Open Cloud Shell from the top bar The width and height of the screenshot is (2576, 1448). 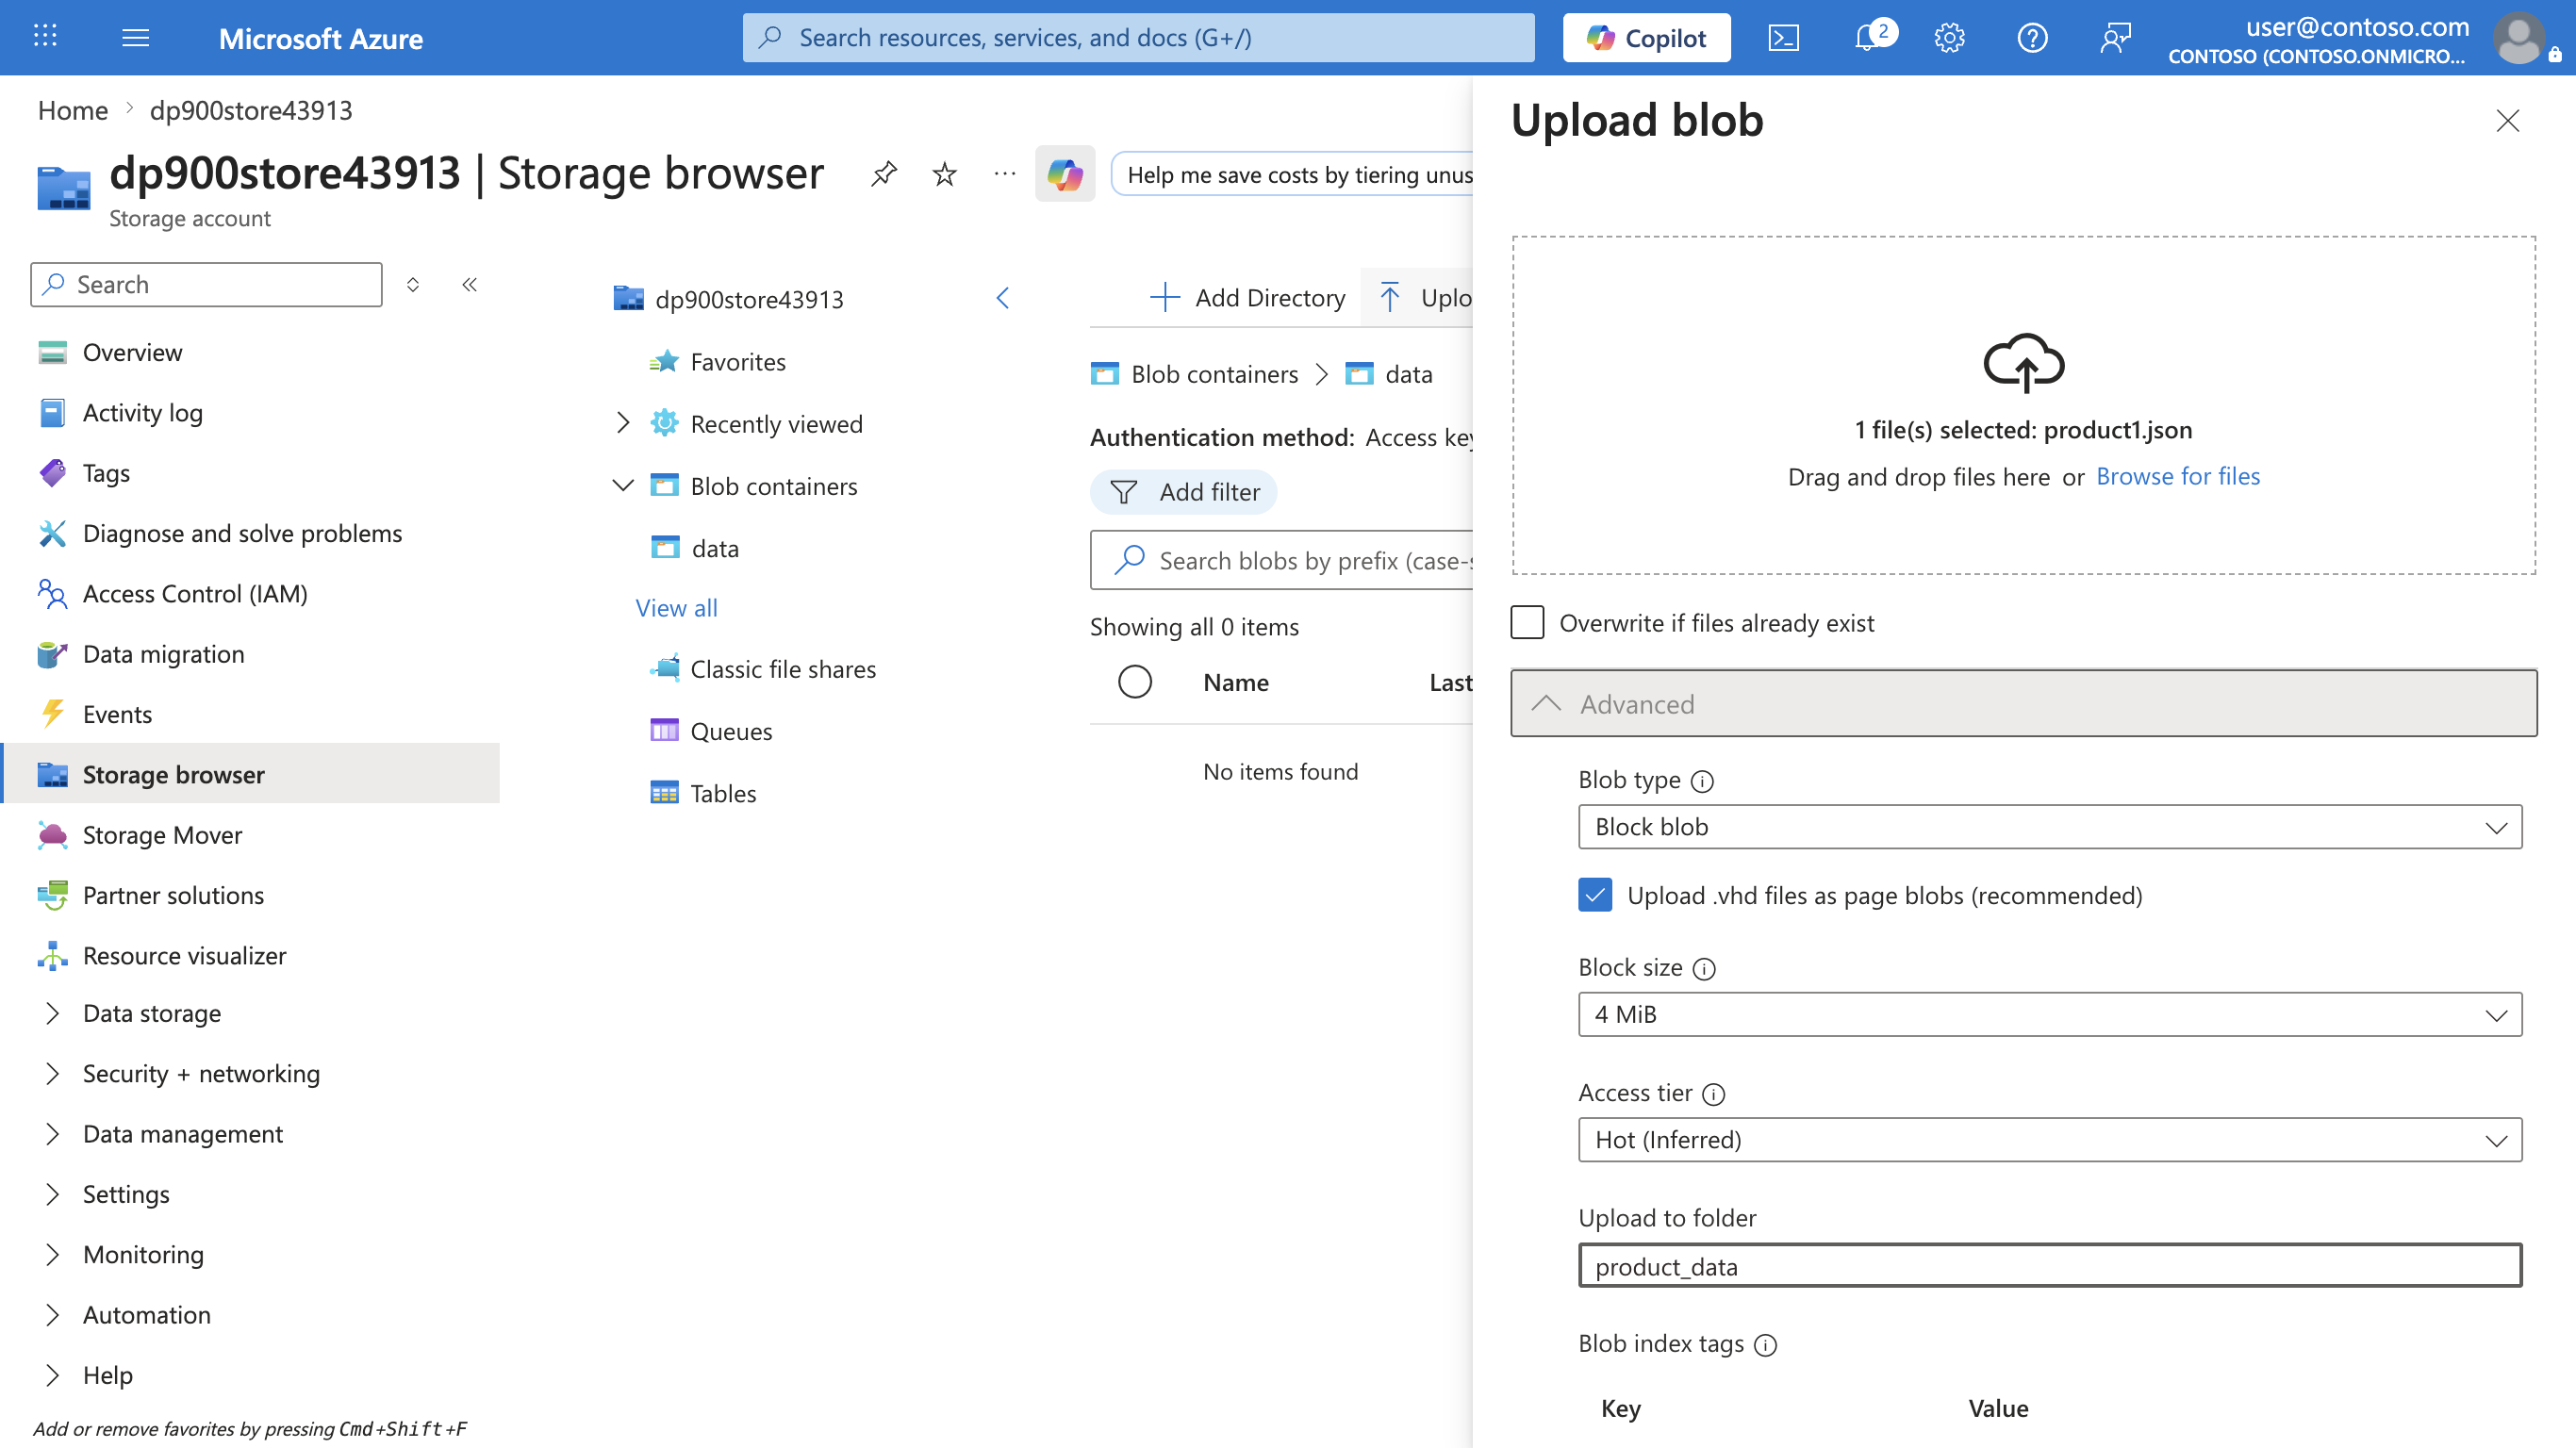pyautogui.click(x=1783, y=38)
